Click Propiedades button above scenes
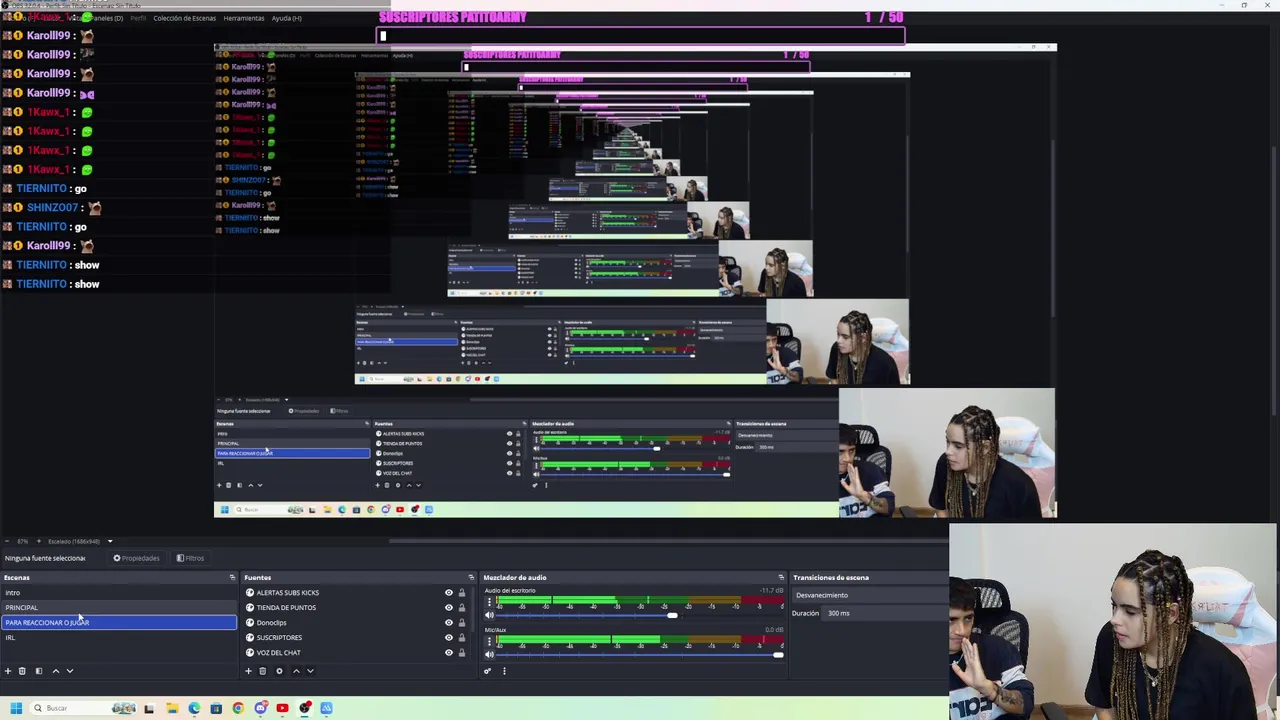1280x720 pixels. click(136, 558)
